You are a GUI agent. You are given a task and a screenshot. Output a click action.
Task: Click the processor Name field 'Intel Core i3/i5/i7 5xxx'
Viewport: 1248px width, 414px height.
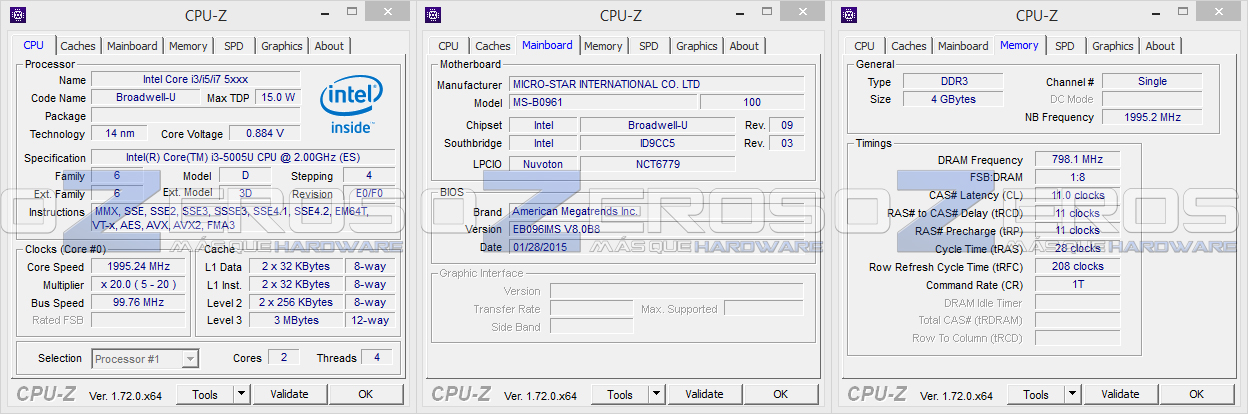pos(196,80)
